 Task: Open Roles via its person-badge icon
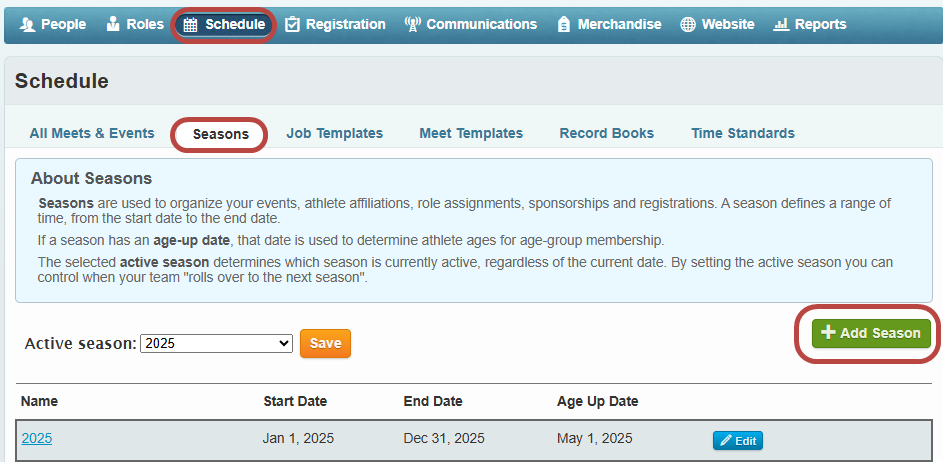click(x=113, y=24)
